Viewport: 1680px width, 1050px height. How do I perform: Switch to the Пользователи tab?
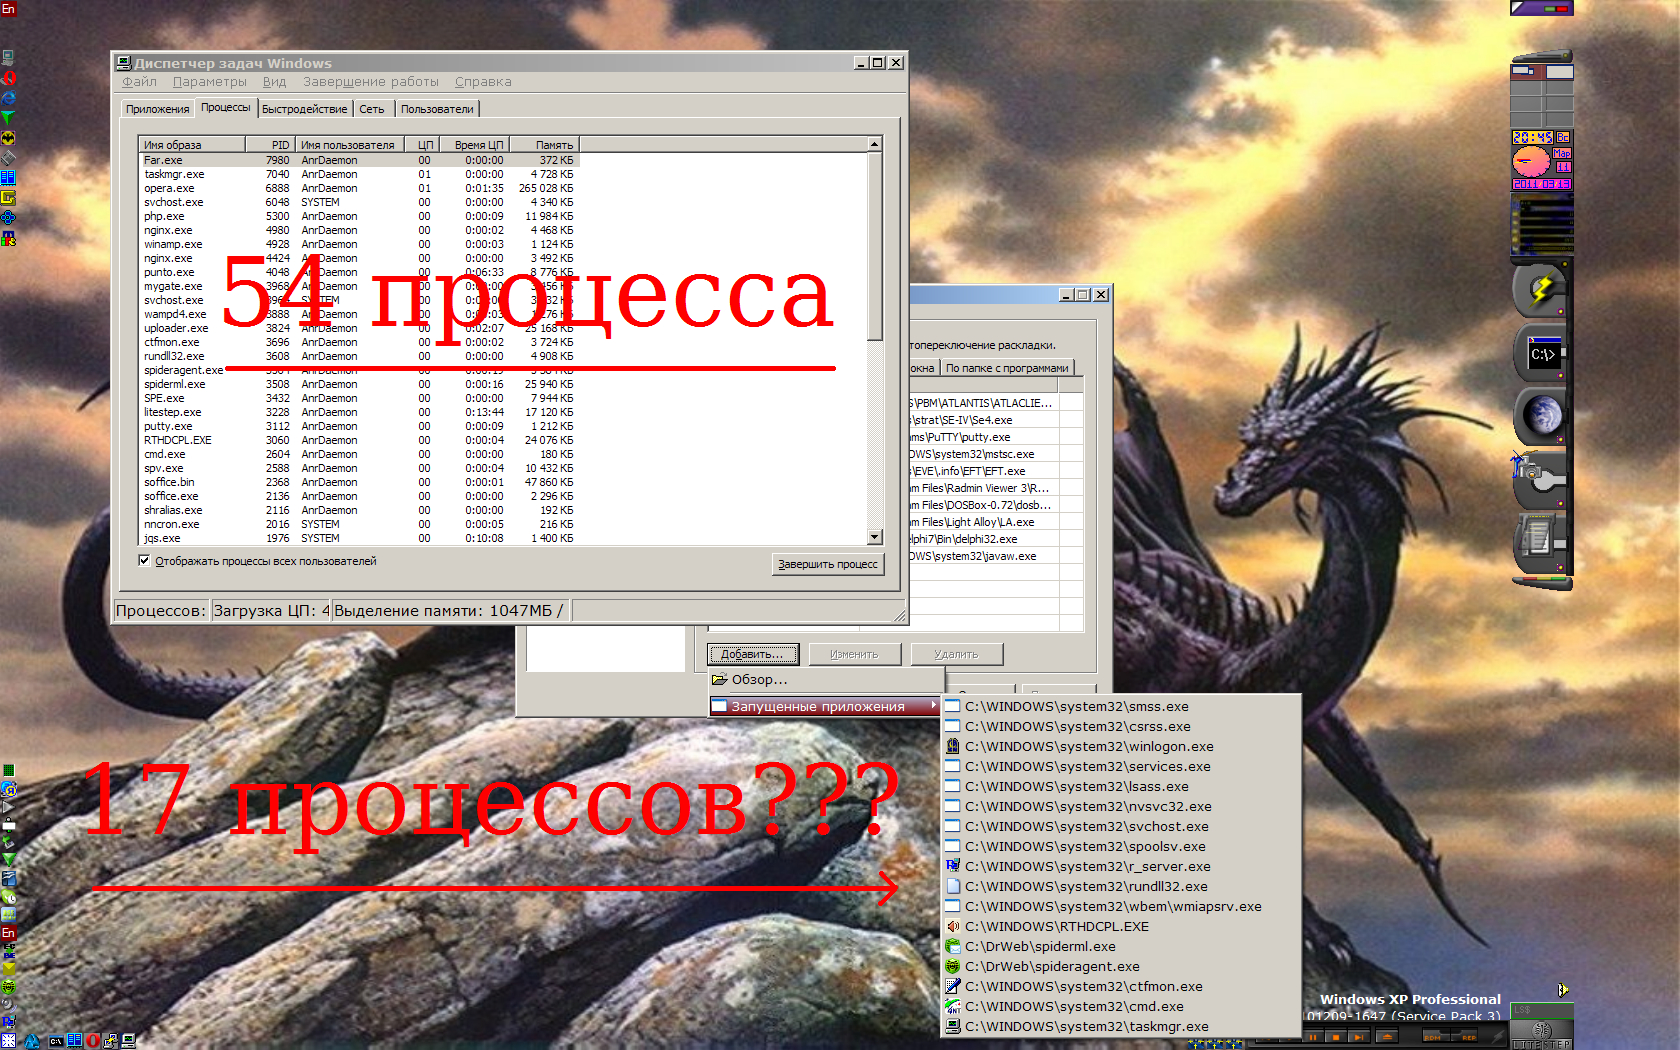437,109
